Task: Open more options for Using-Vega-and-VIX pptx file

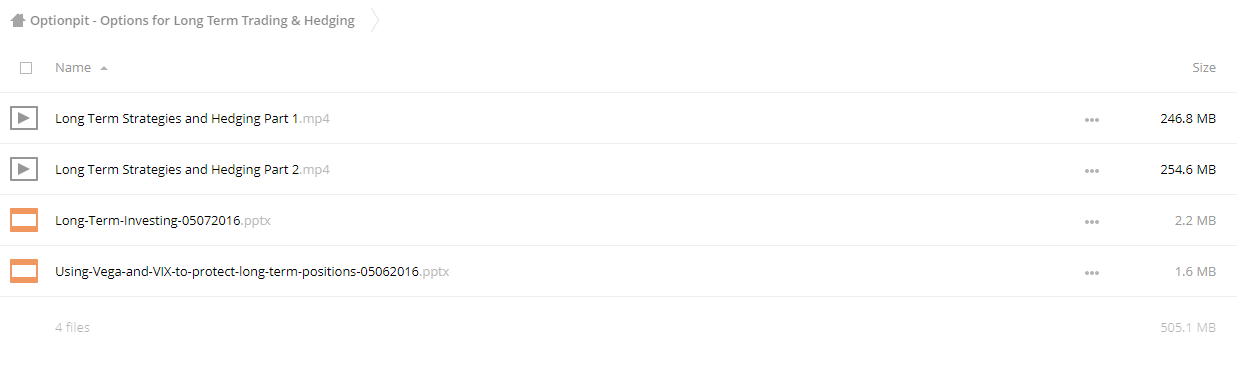Action: tap(1091, 272)
